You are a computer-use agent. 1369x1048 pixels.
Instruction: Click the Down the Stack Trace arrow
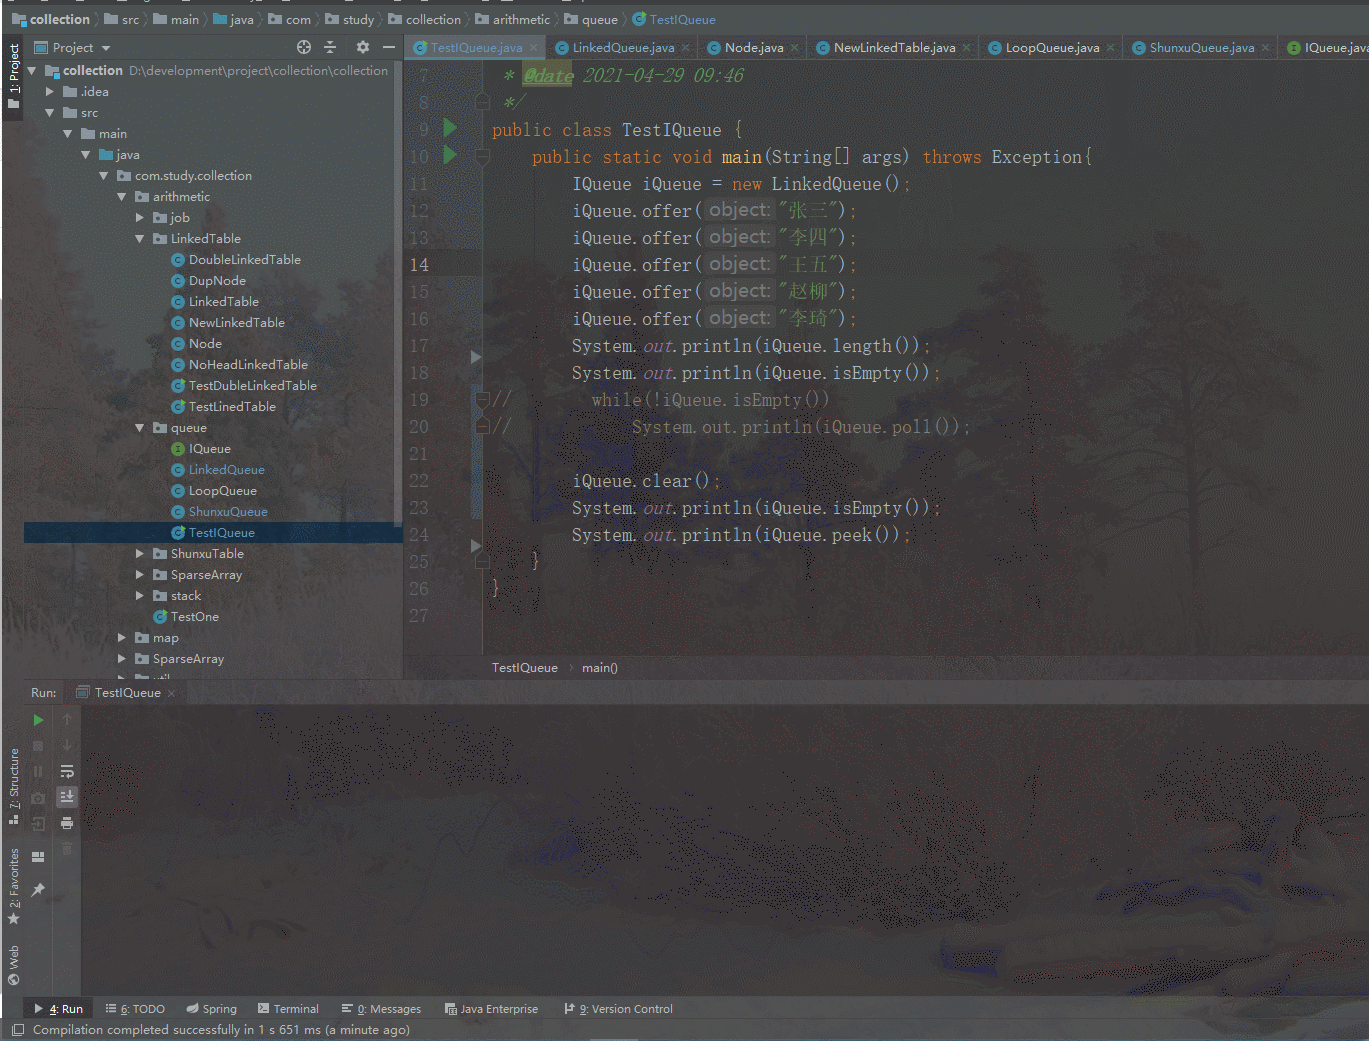tap(67, 746)
